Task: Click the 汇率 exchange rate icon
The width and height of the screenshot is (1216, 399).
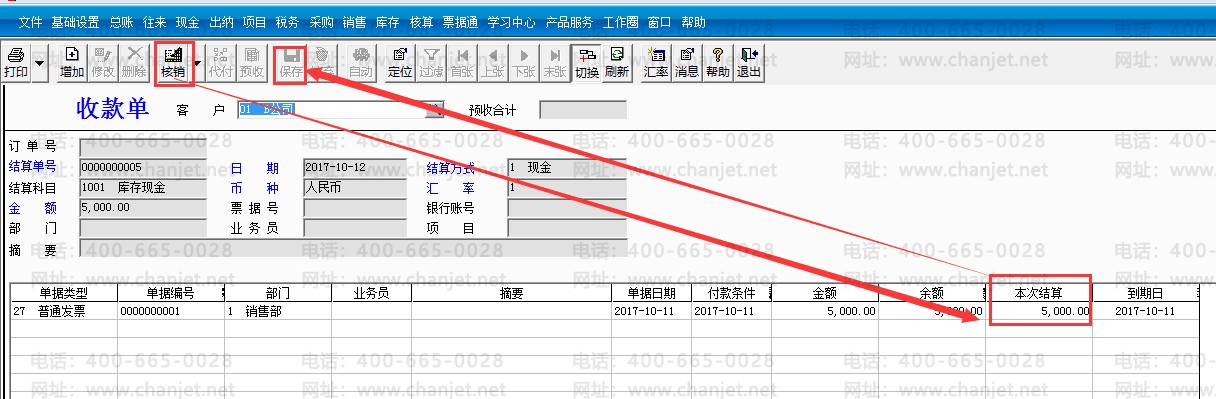Action: click(x=657, y=62)
